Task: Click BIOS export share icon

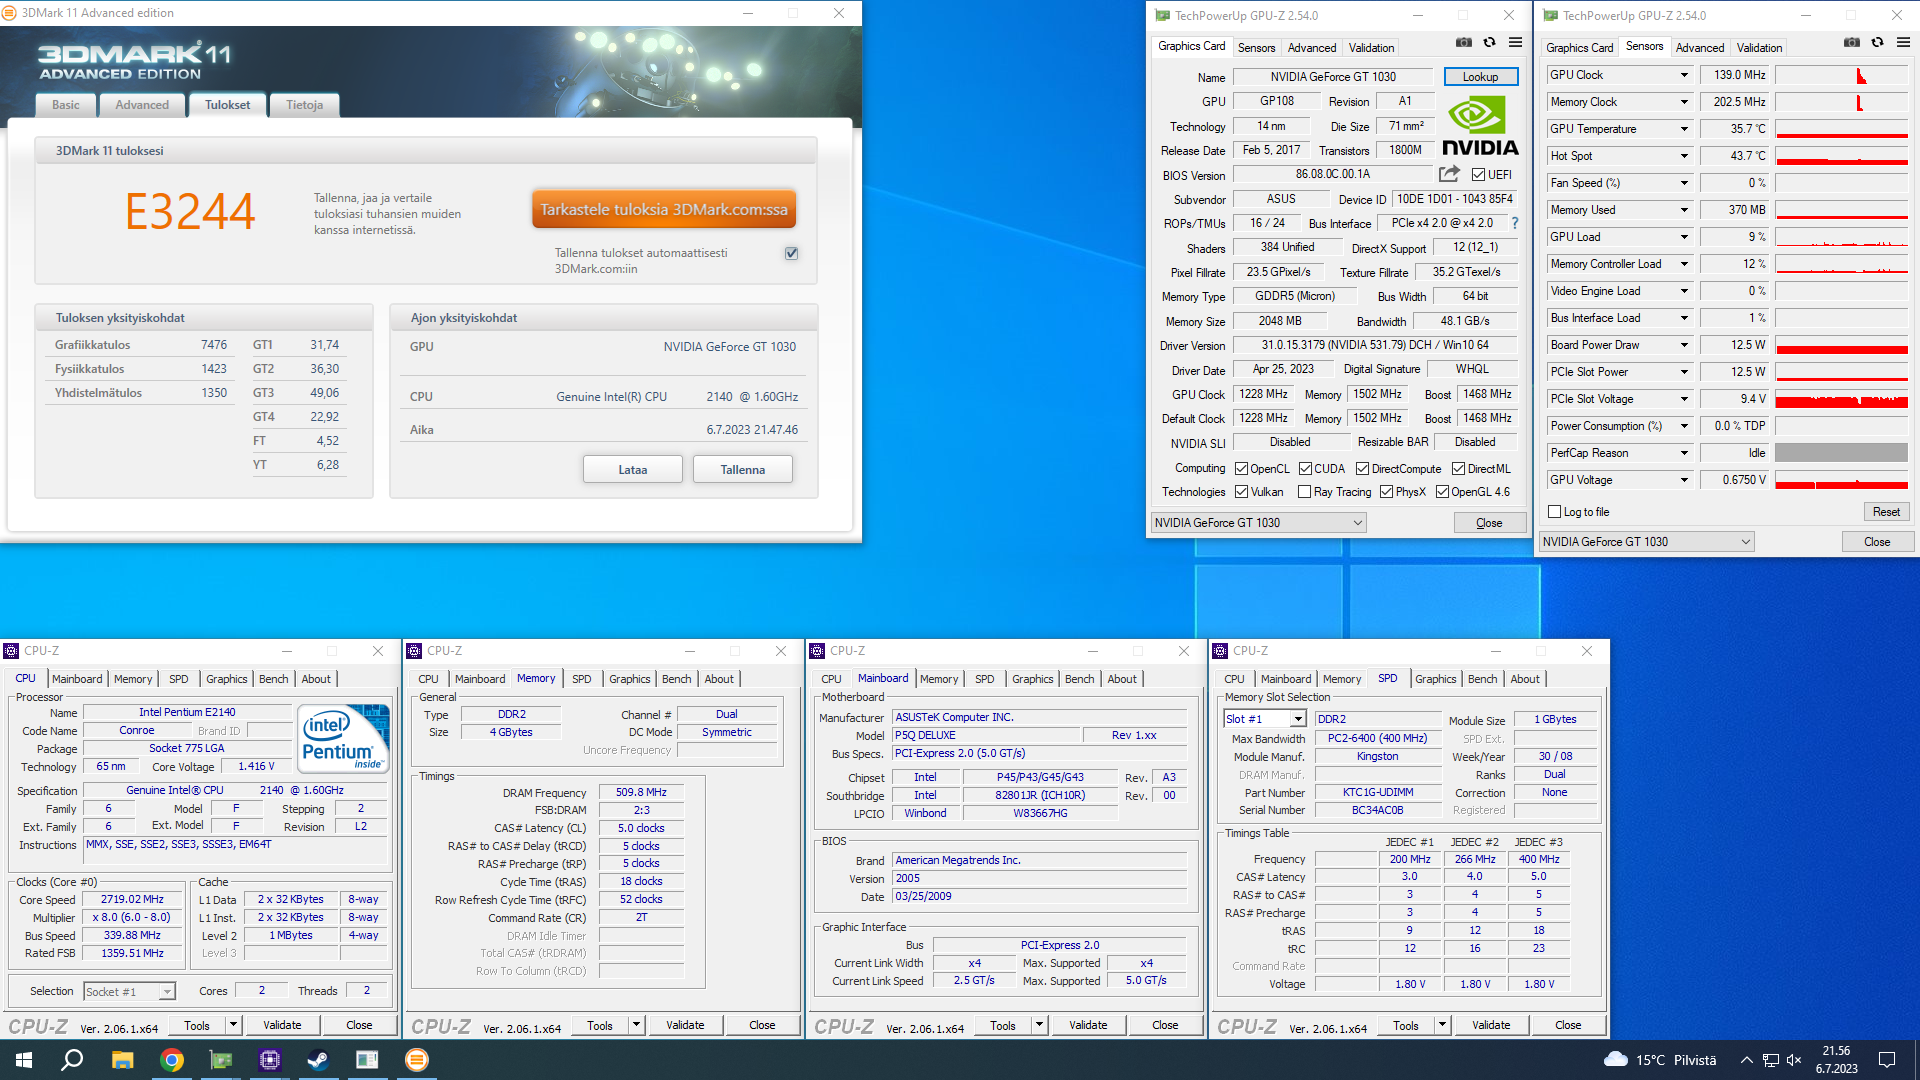Action: click(x=1449, y=174)
